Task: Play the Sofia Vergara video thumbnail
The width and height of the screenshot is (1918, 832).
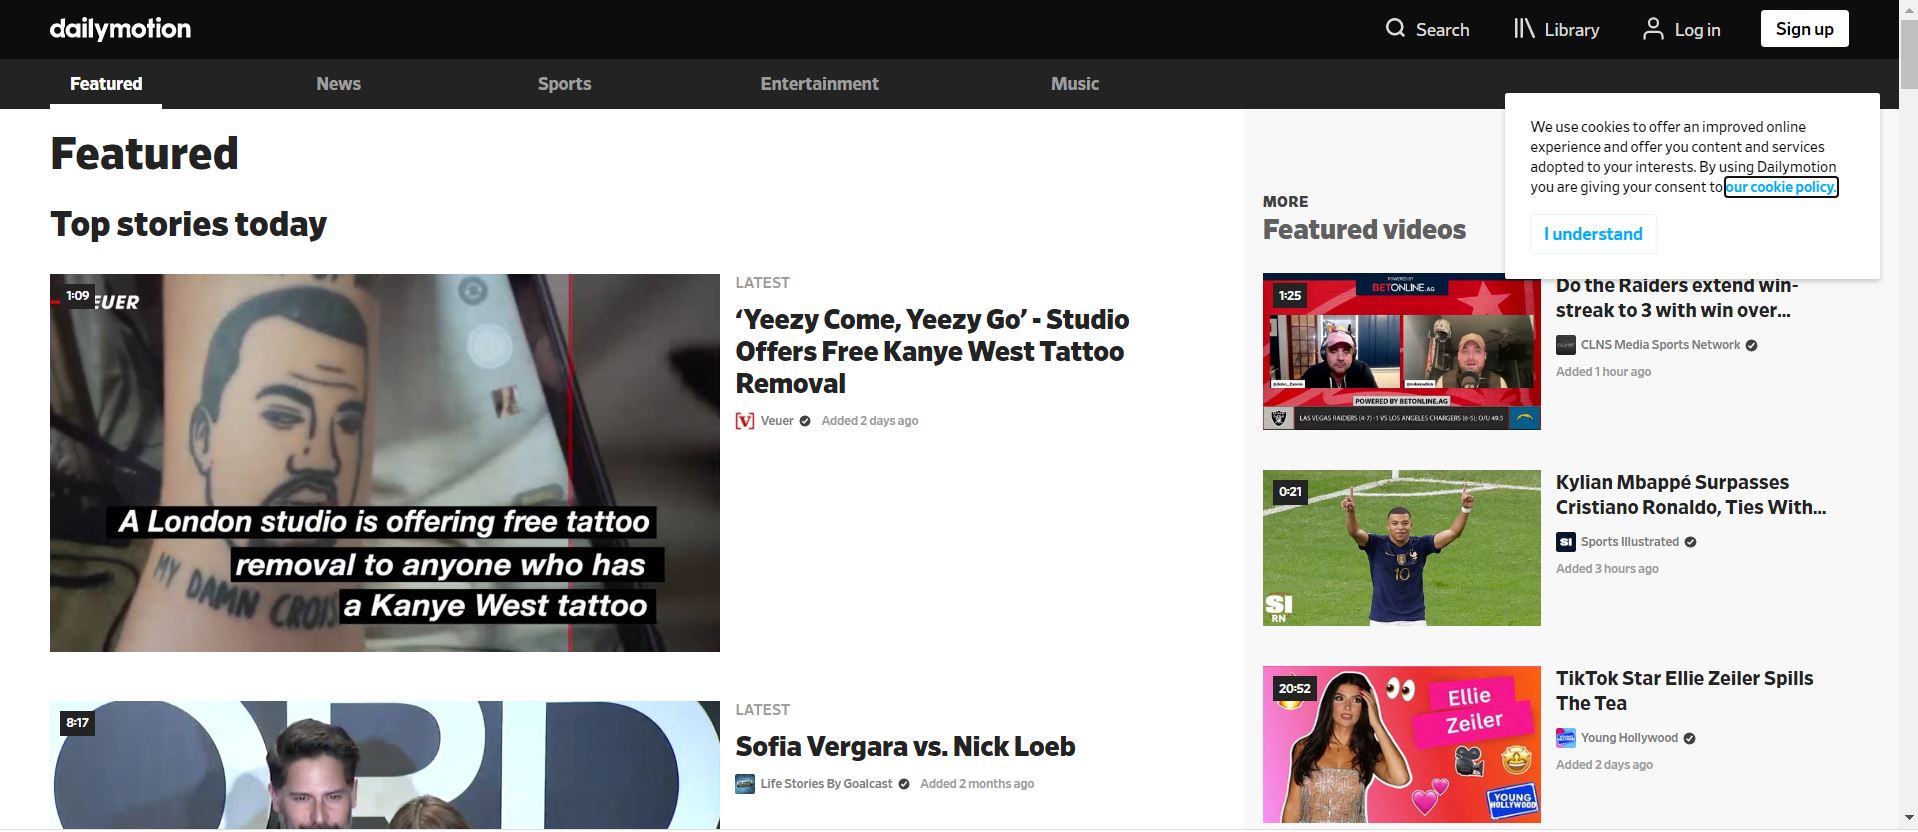Action: [385, 765]
